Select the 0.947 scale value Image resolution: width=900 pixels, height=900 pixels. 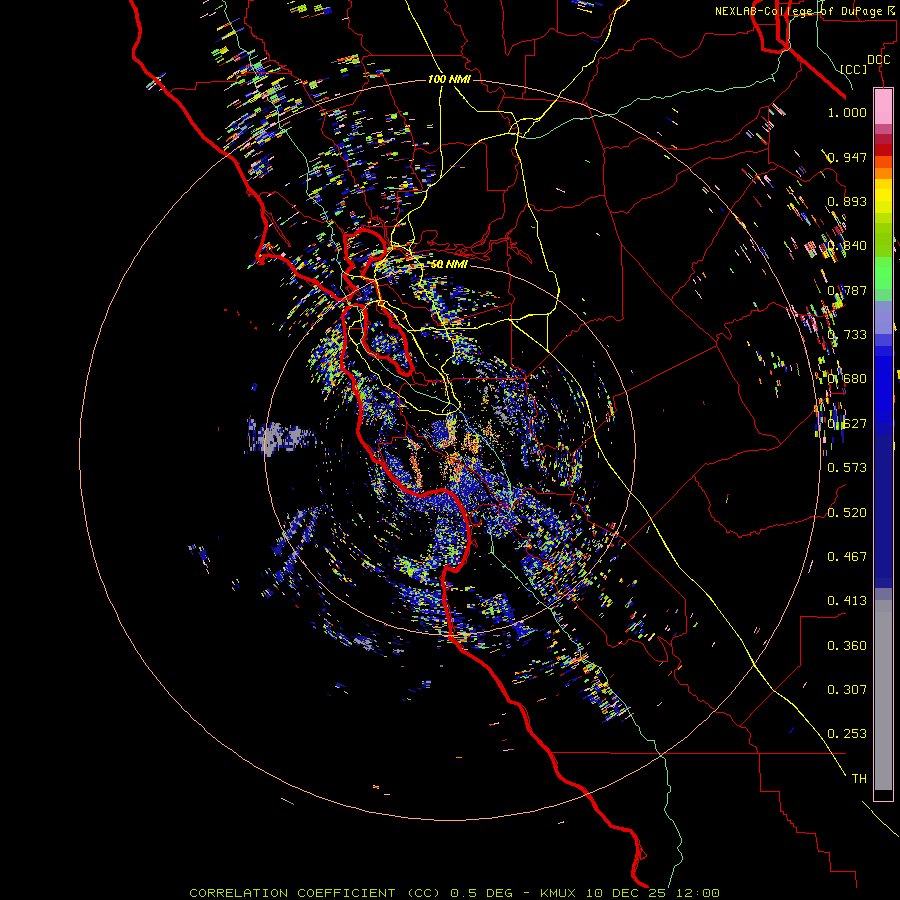(847, 157)
